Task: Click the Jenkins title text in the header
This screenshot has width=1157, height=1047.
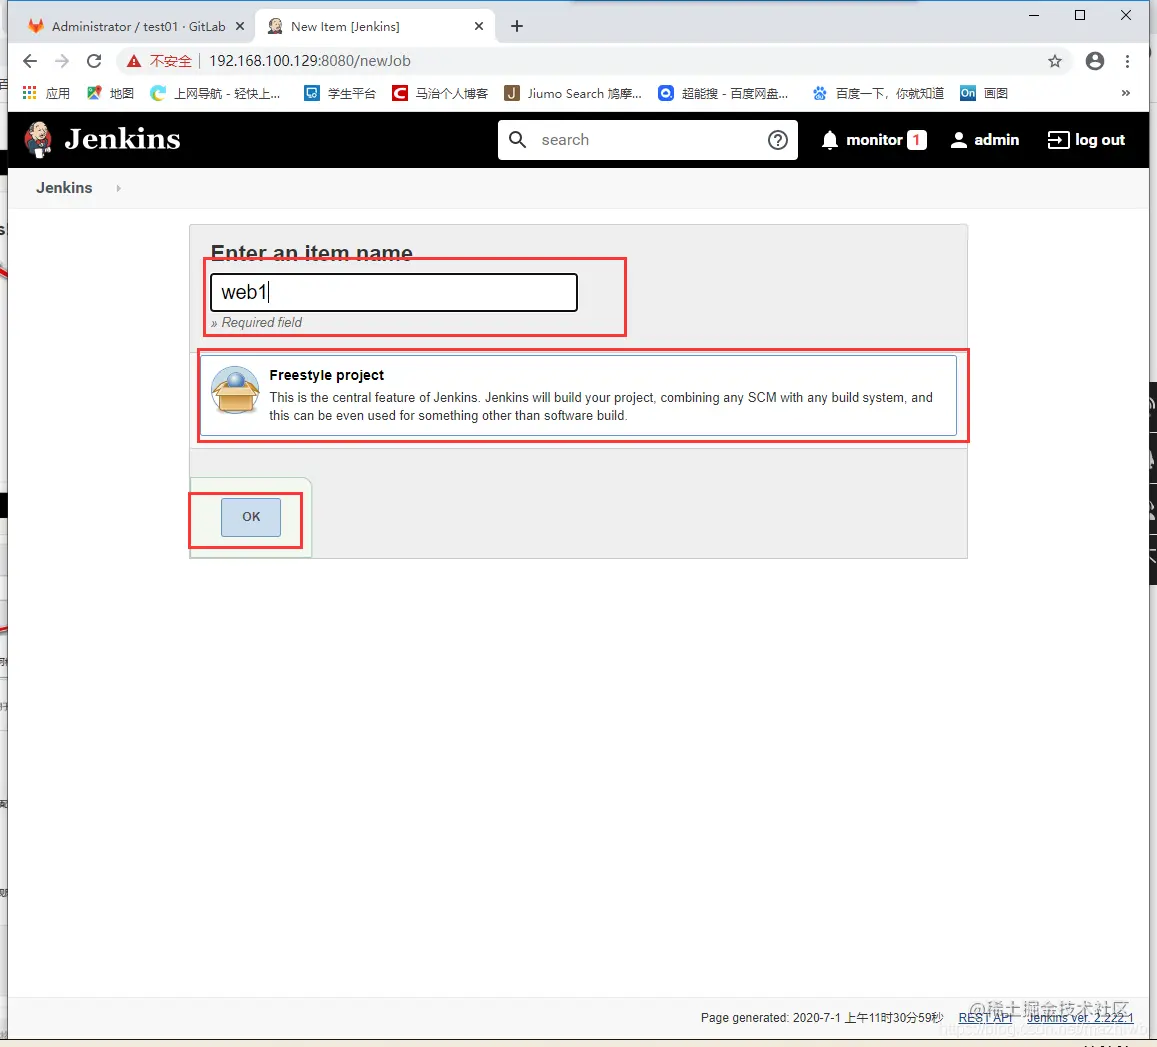Action: point(122,139)
